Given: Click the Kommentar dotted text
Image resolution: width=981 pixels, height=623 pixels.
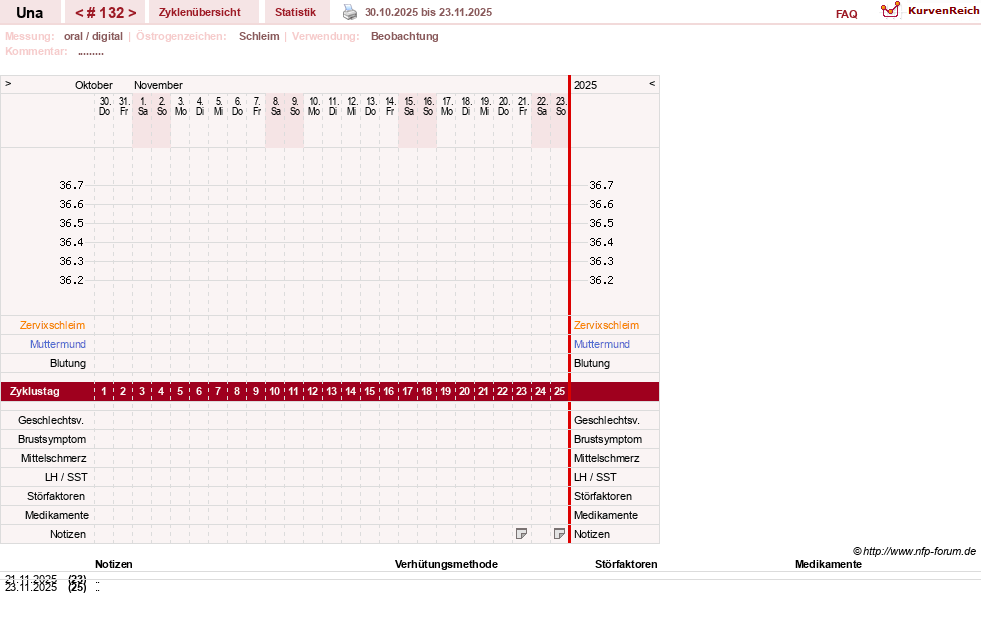Looking at the screenshot, I should [x=91, y=52].
